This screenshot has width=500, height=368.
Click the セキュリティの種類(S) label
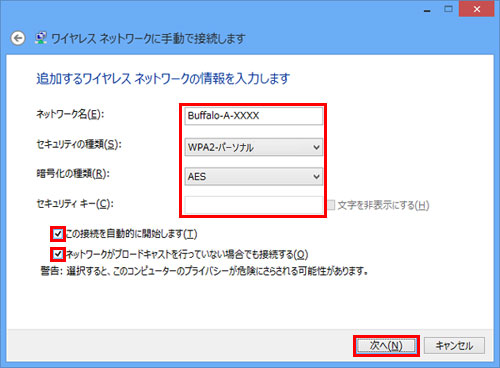click(79, 144)
